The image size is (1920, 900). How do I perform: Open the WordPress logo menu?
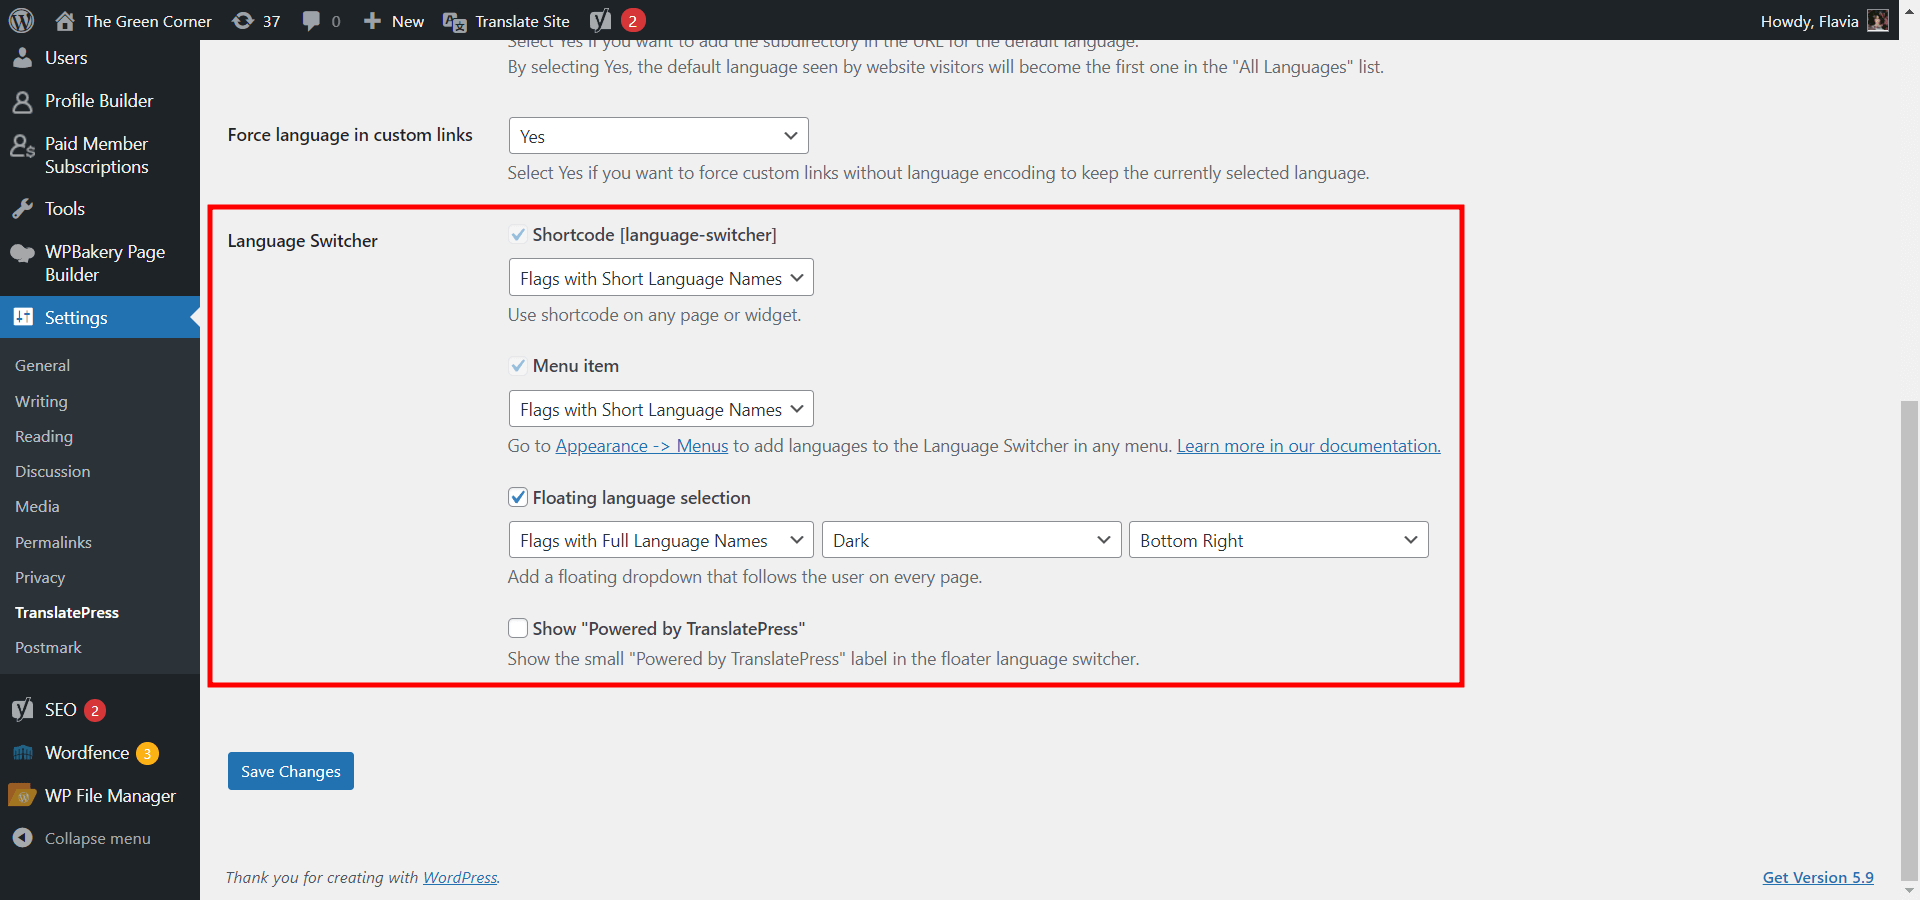click(21, 20)
